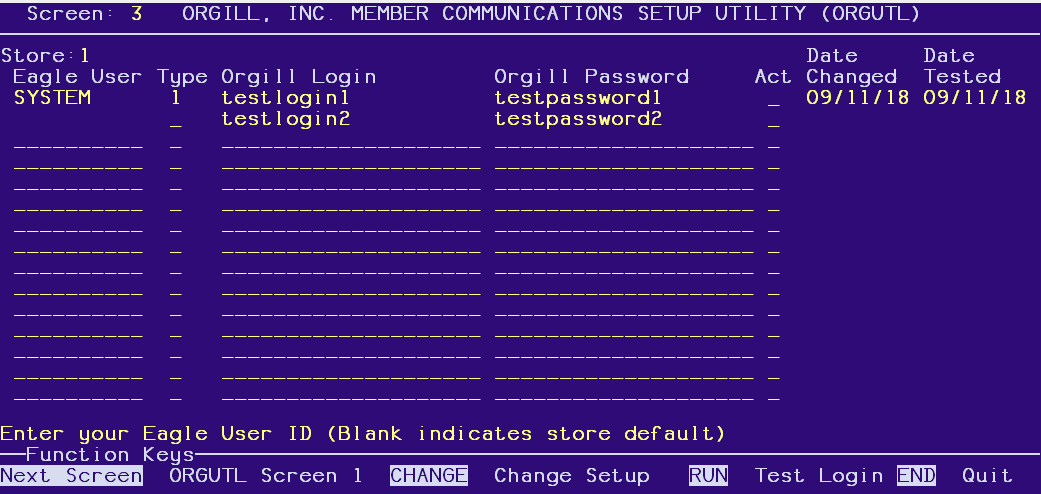Click the testlogin1 Orgill Login field
Viewport: 1041px width, 494px height.
pyautogui.click(x=286, y=98)
